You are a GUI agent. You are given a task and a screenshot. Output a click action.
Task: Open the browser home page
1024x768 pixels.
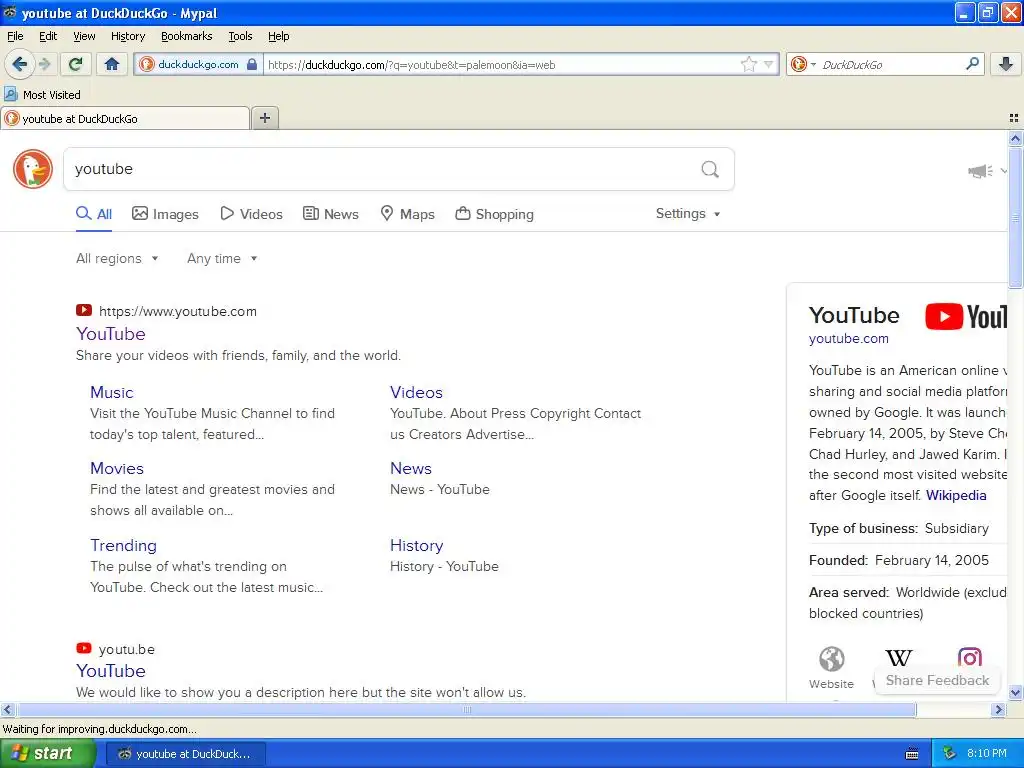[112, 64]
